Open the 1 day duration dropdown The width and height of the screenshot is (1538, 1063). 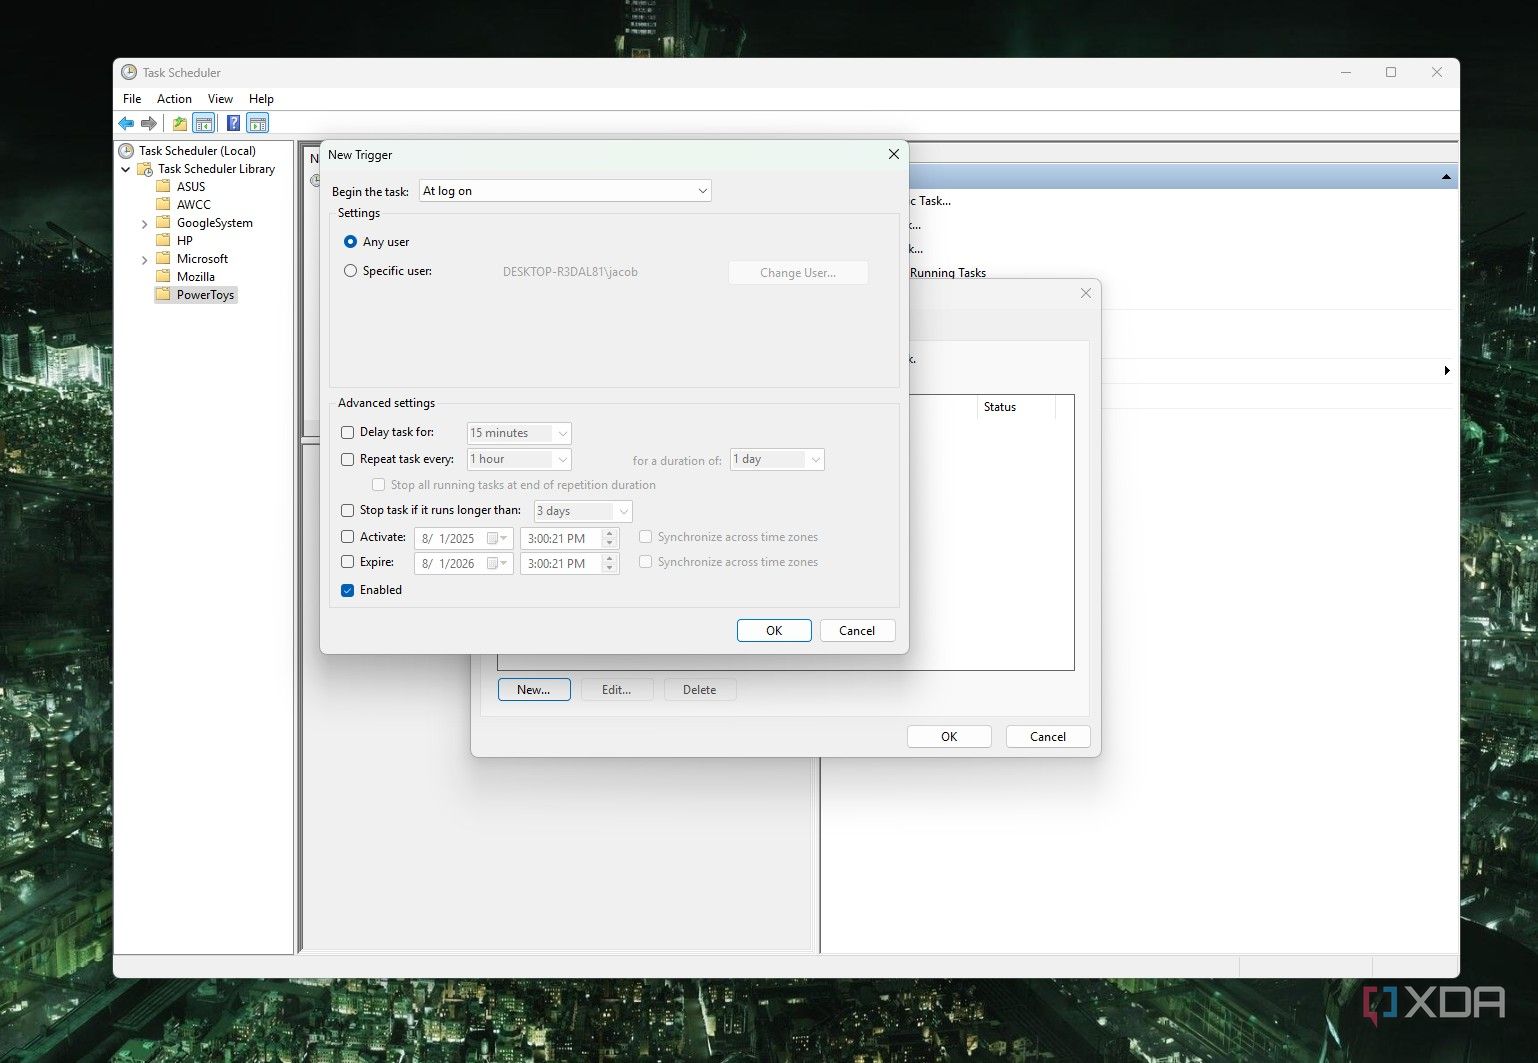click(777, 460)
